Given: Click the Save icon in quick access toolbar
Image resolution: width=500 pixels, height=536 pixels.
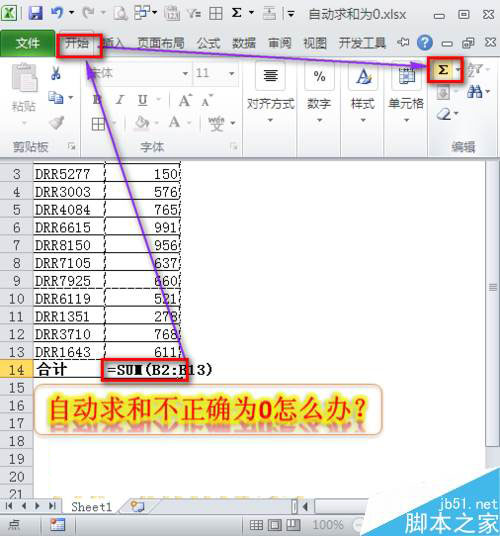Looking at the screenshot, I should [36, 14].
